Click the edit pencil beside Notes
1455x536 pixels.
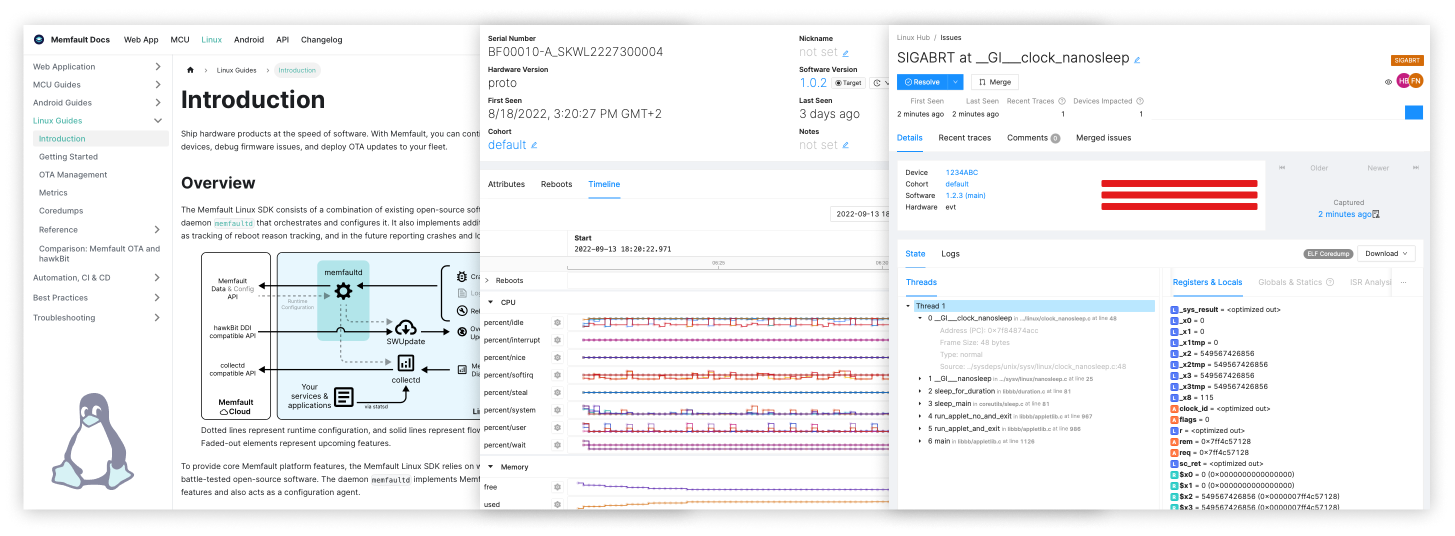846,145
